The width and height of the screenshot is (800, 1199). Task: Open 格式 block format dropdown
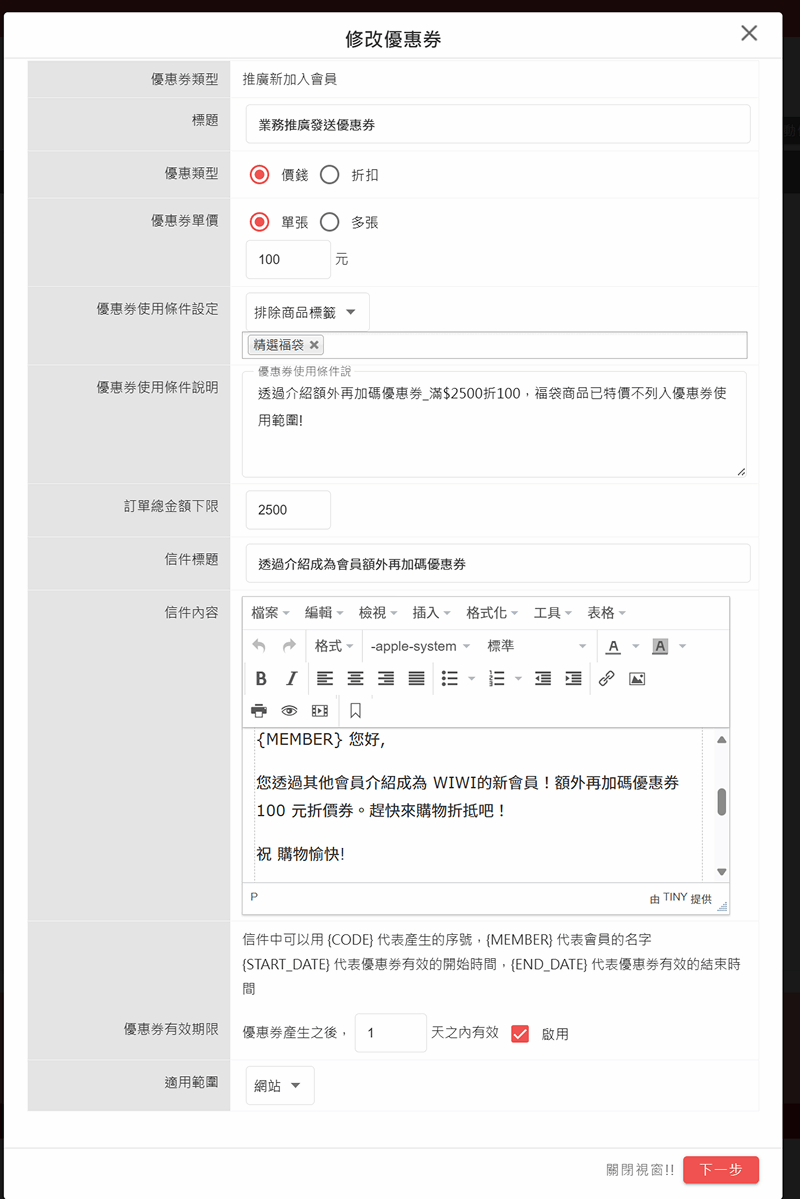click(334, 646)
